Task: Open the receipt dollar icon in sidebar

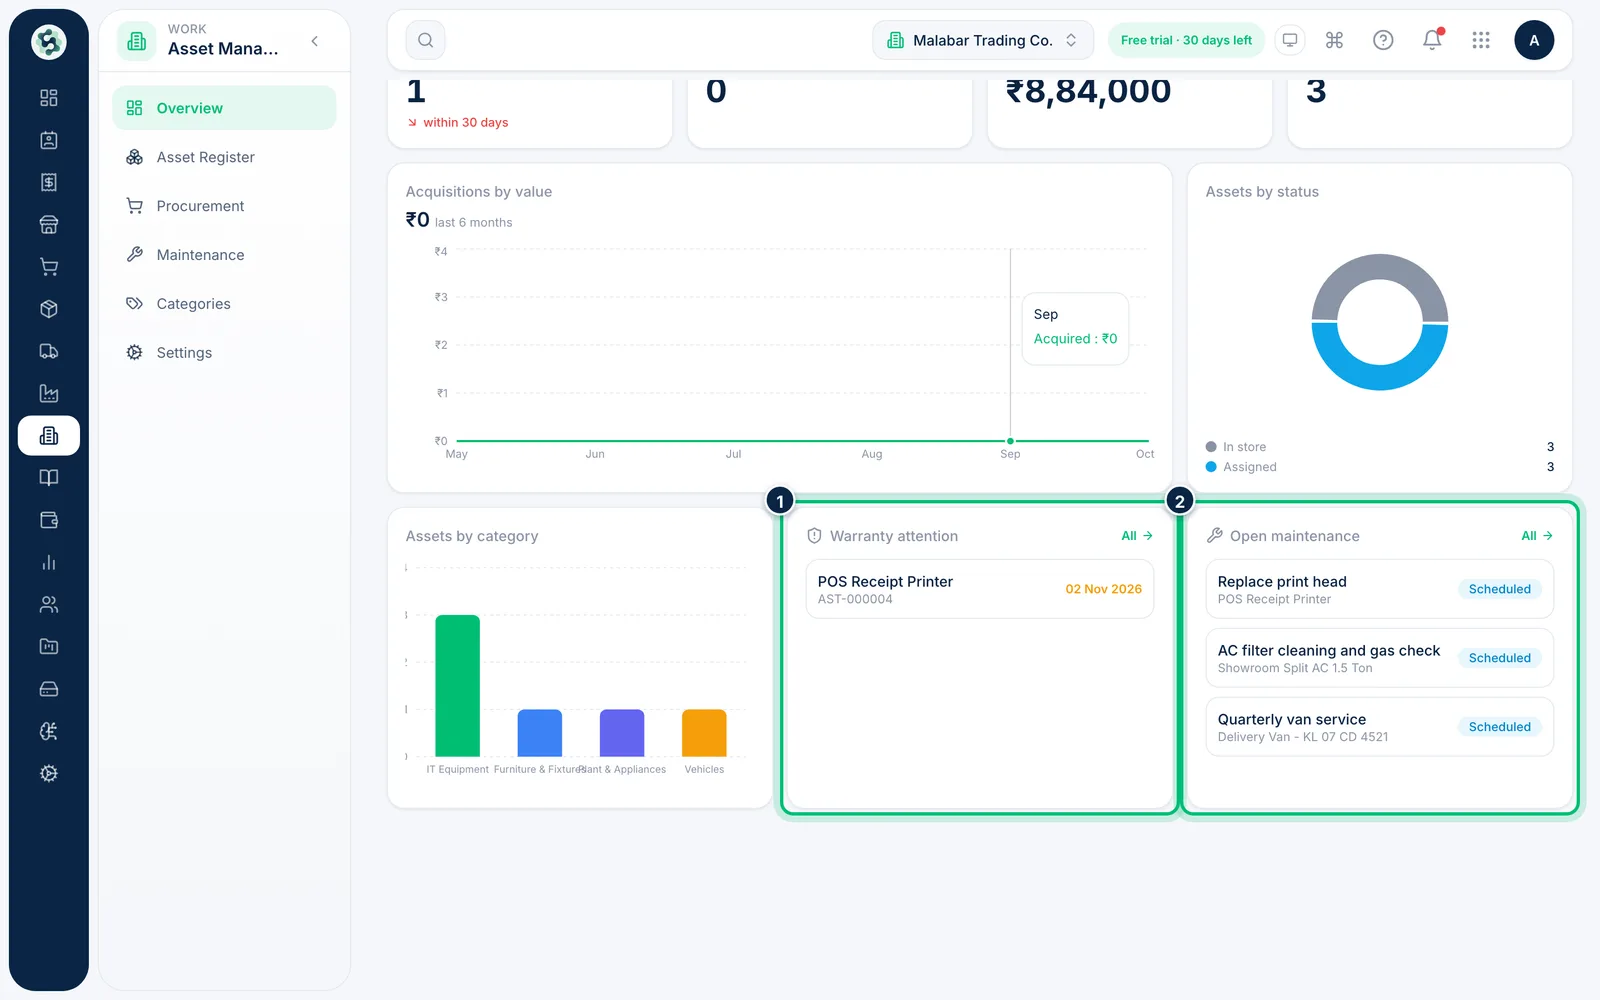Action: pyautogui.click(x=48, y=182)
